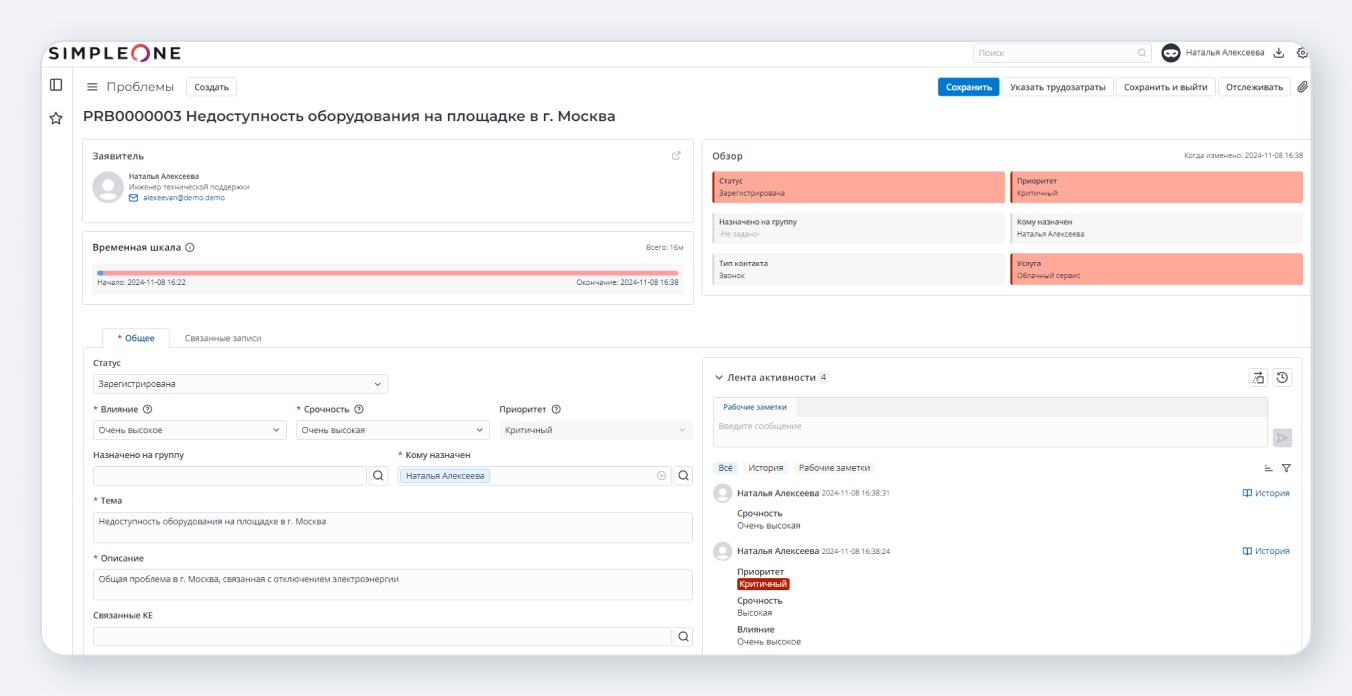Click the paperclip attachments icon
Screen dimensions: 1352x696
[x=1302, y=87]
